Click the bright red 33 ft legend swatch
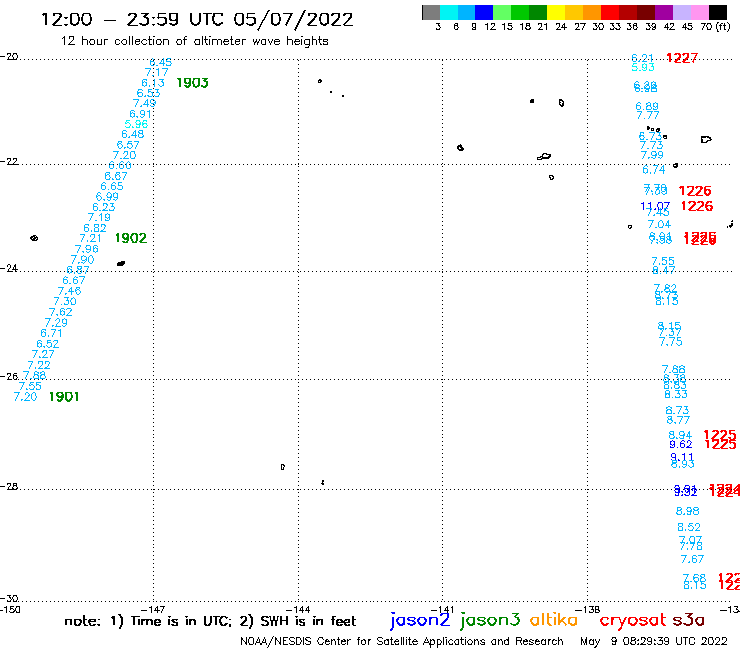 coord(610,12)
